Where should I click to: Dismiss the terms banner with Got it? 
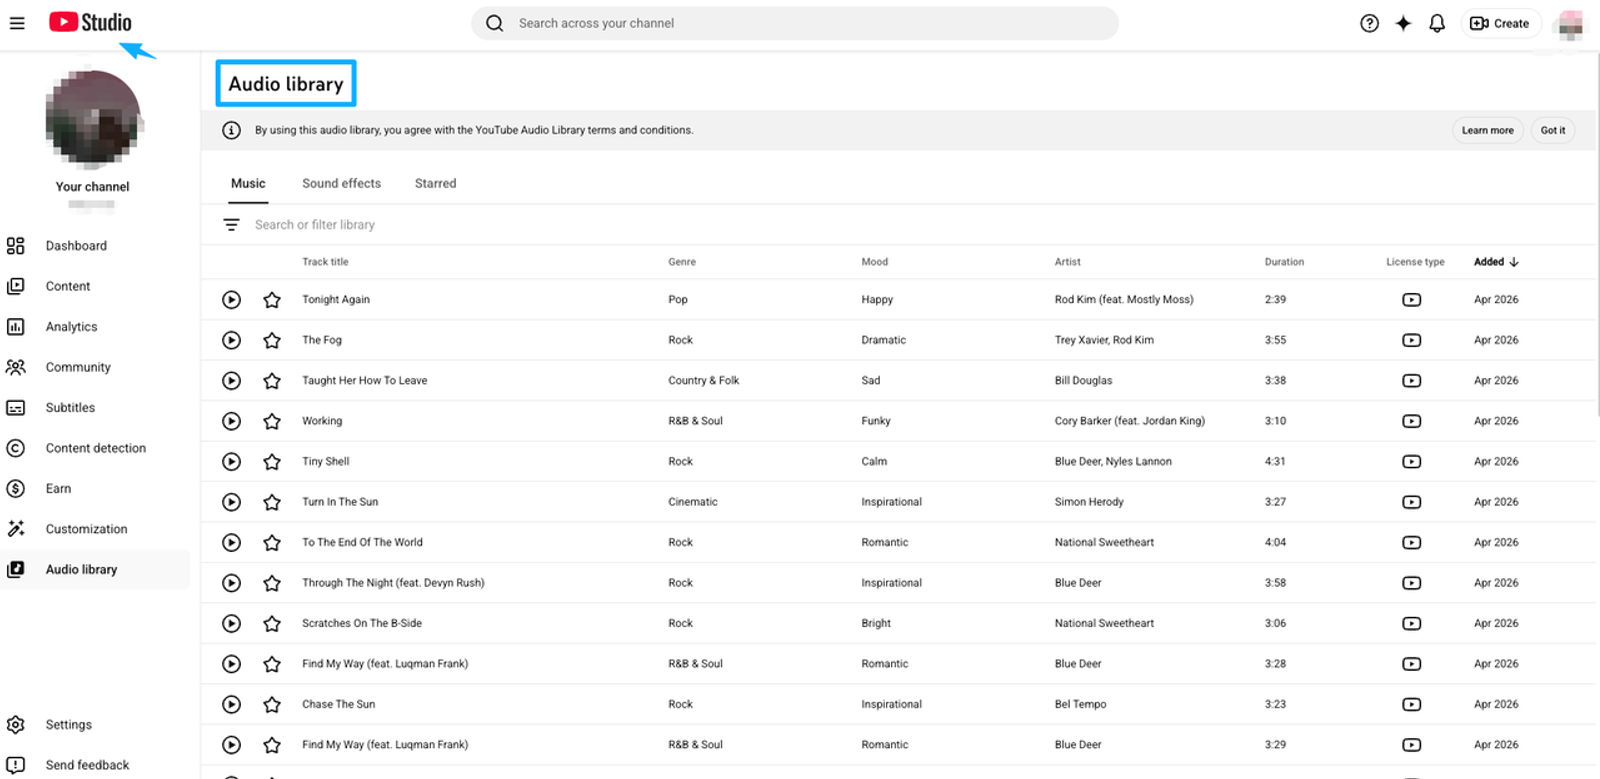coord(1552,131)
